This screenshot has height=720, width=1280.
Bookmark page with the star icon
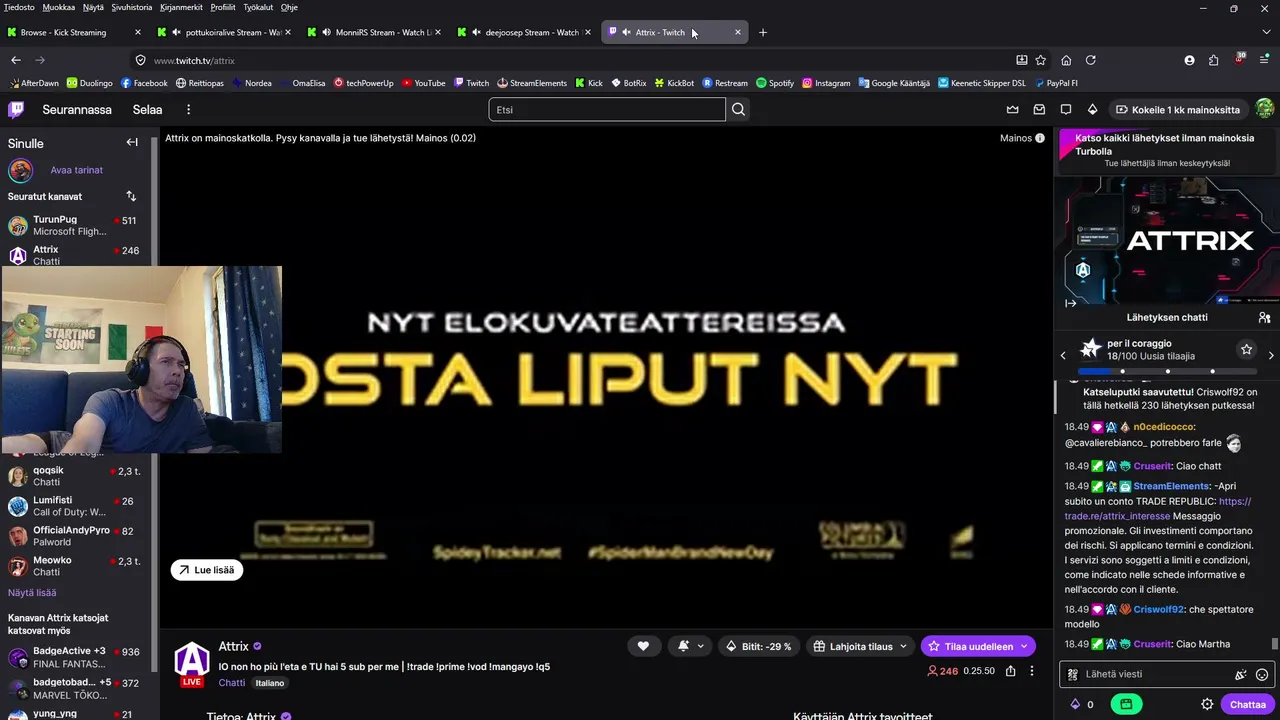tap(1041, 60)
